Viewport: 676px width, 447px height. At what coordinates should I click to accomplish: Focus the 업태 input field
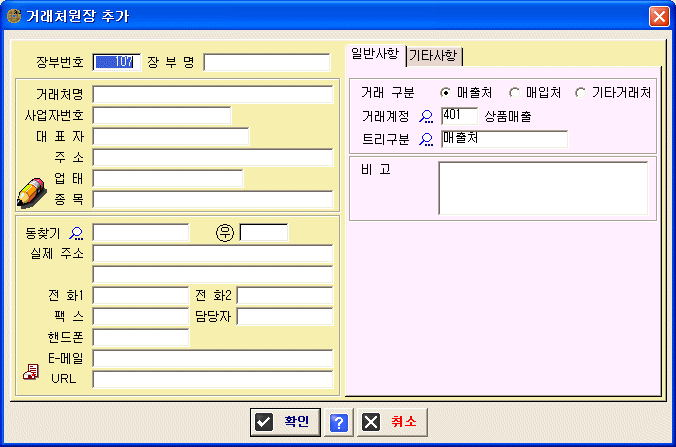168,178
